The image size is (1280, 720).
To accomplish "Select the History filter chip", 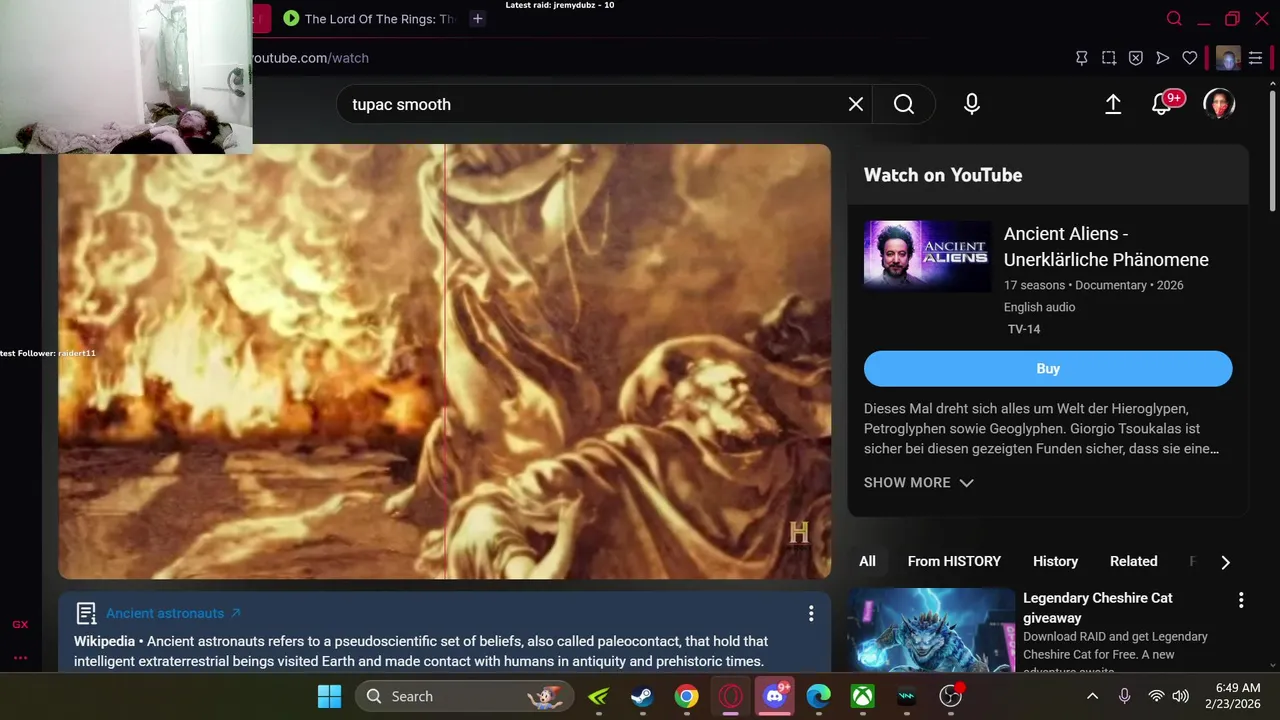I will point(1055,561).
